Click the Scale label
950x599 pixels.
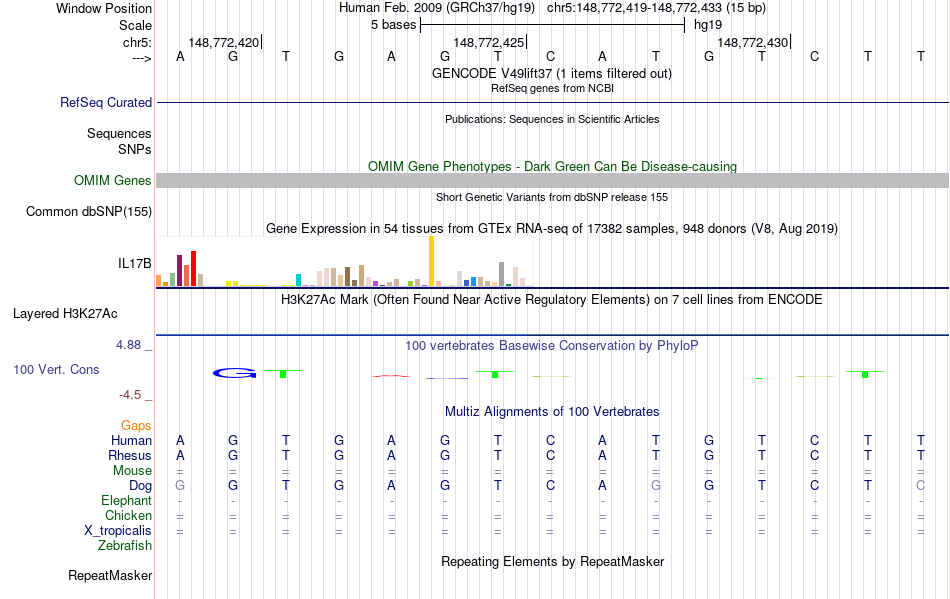click(136, 25)
